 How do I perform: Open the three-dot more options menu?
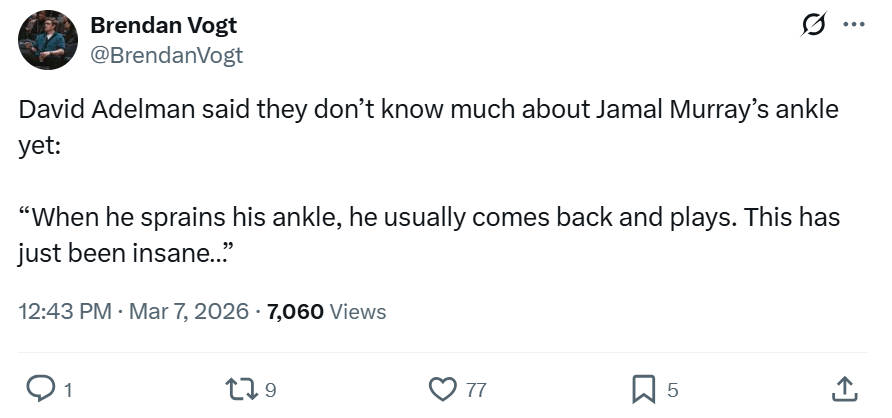pyautogui.click(x=853, y=26)
